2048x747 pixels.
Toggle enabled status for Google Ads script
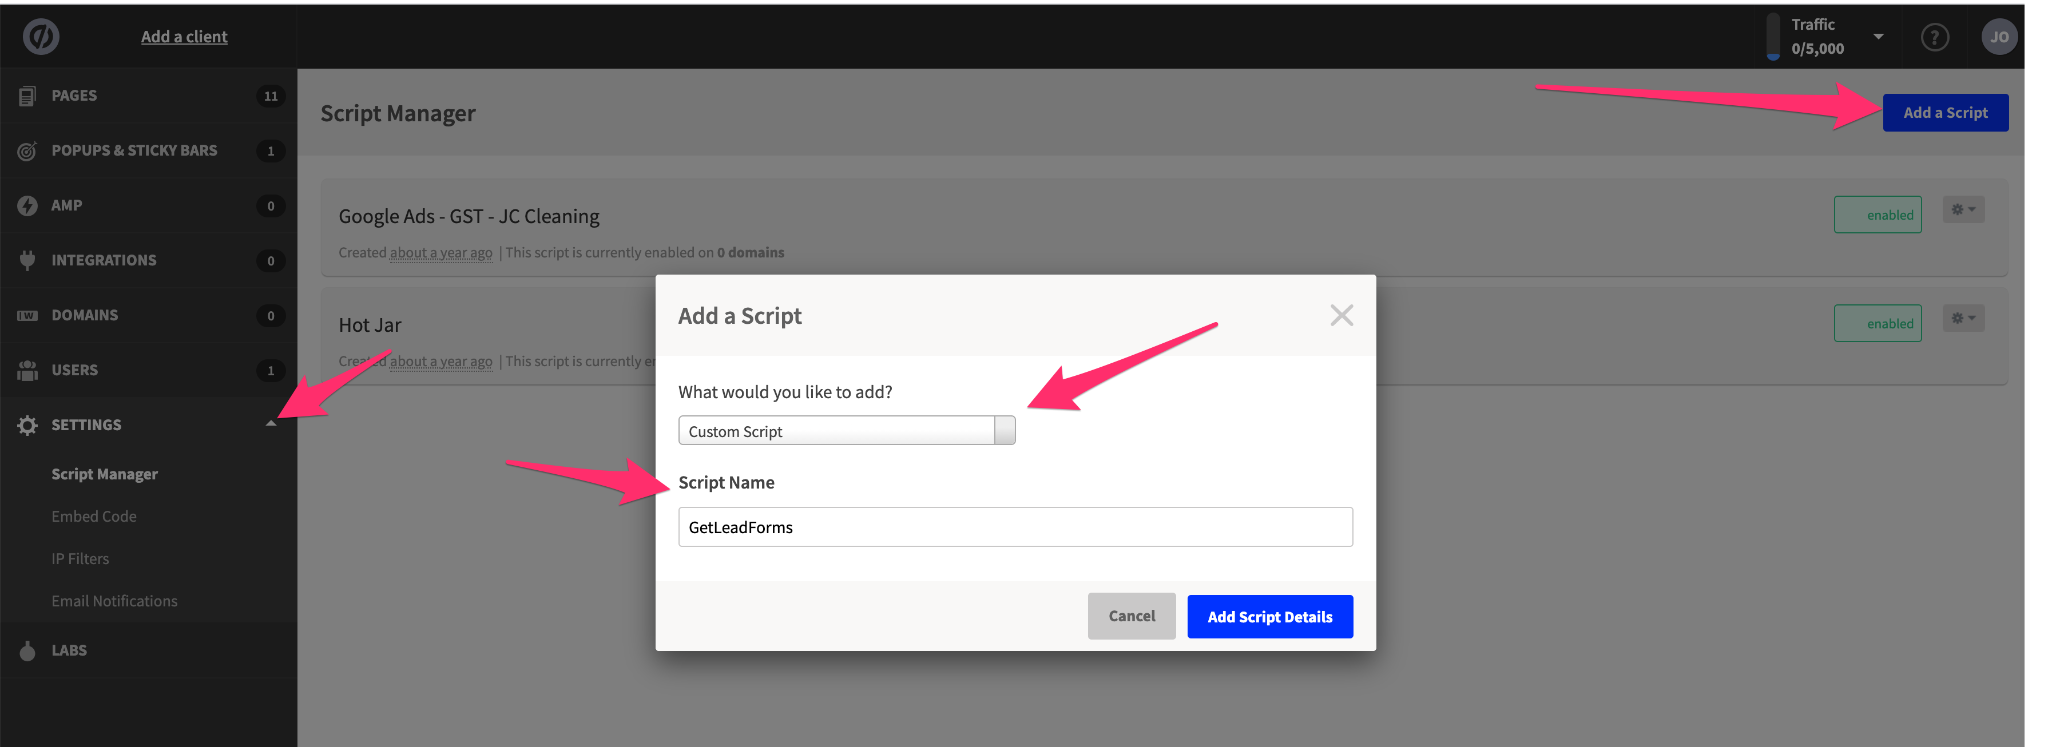[x=1877, y=215]
